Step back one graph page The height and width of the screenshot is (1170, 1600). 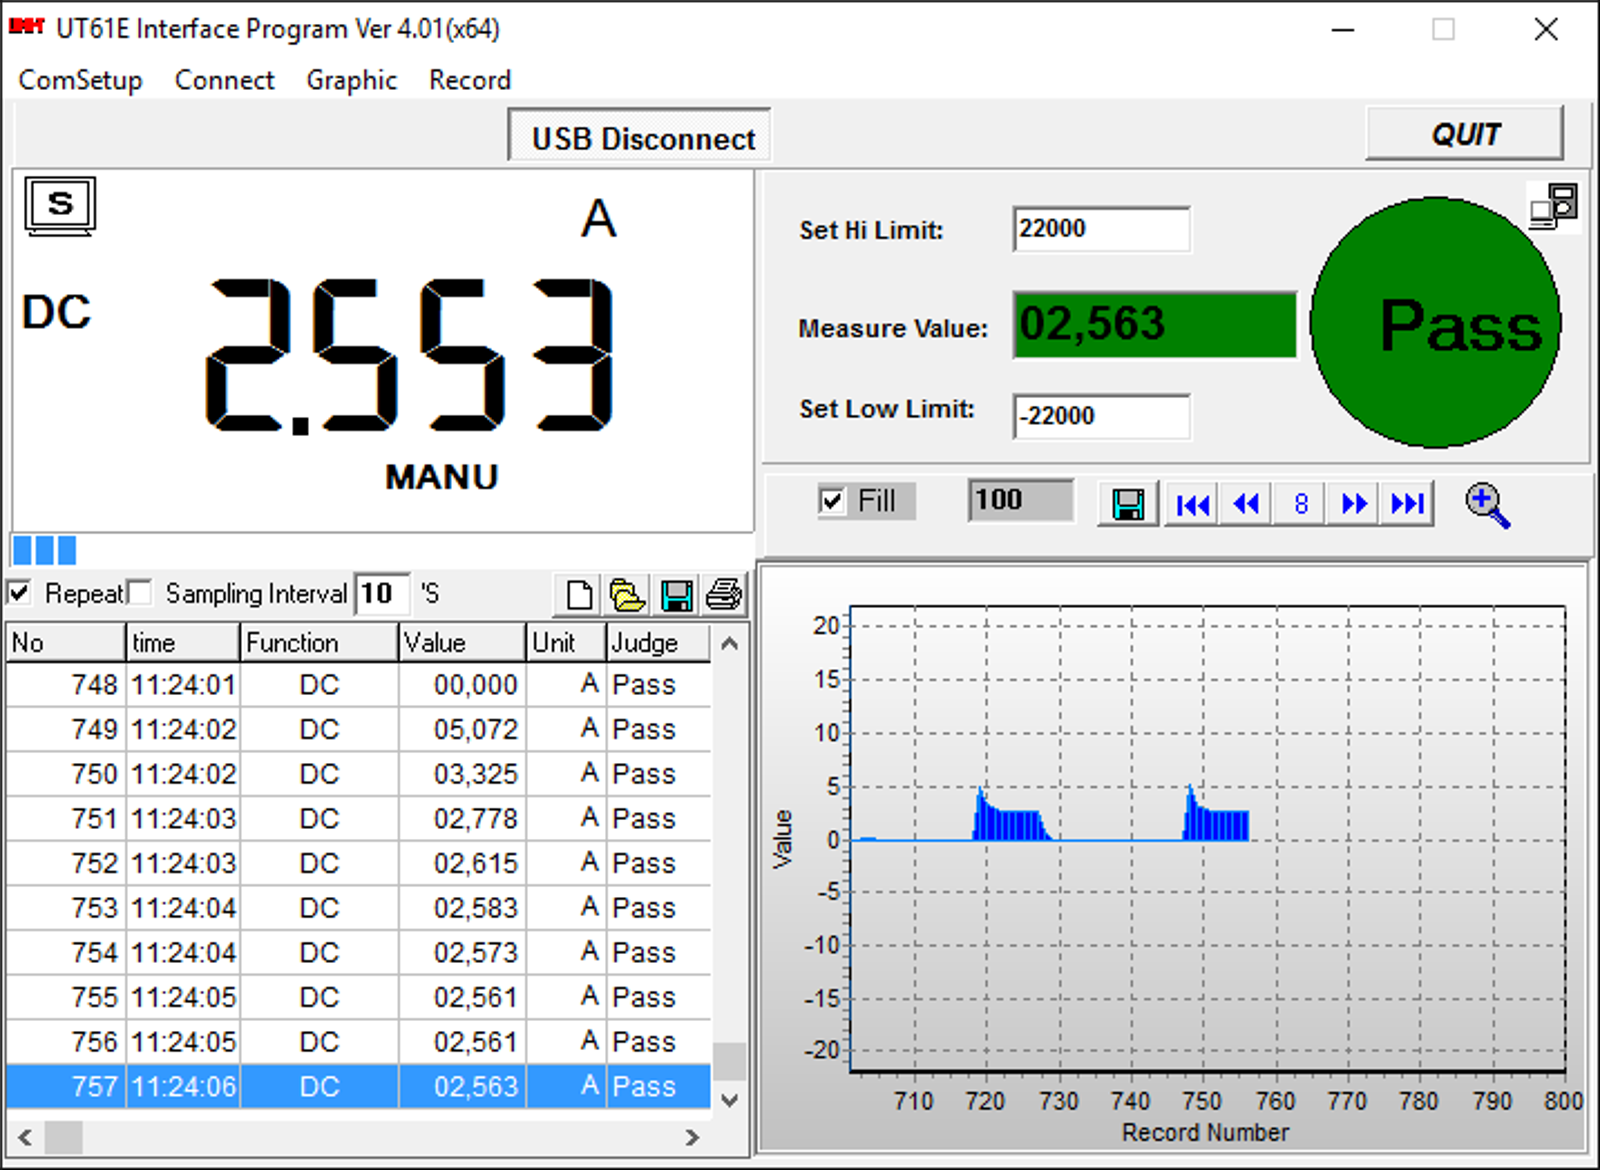[1246, 504]
